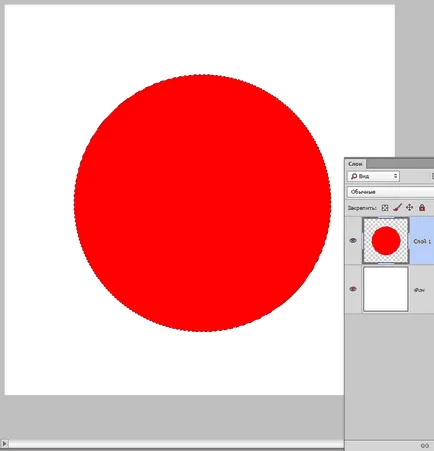Click the lock all padlock icon
This screenshot has width=434, height=451.
coord(422,208)
